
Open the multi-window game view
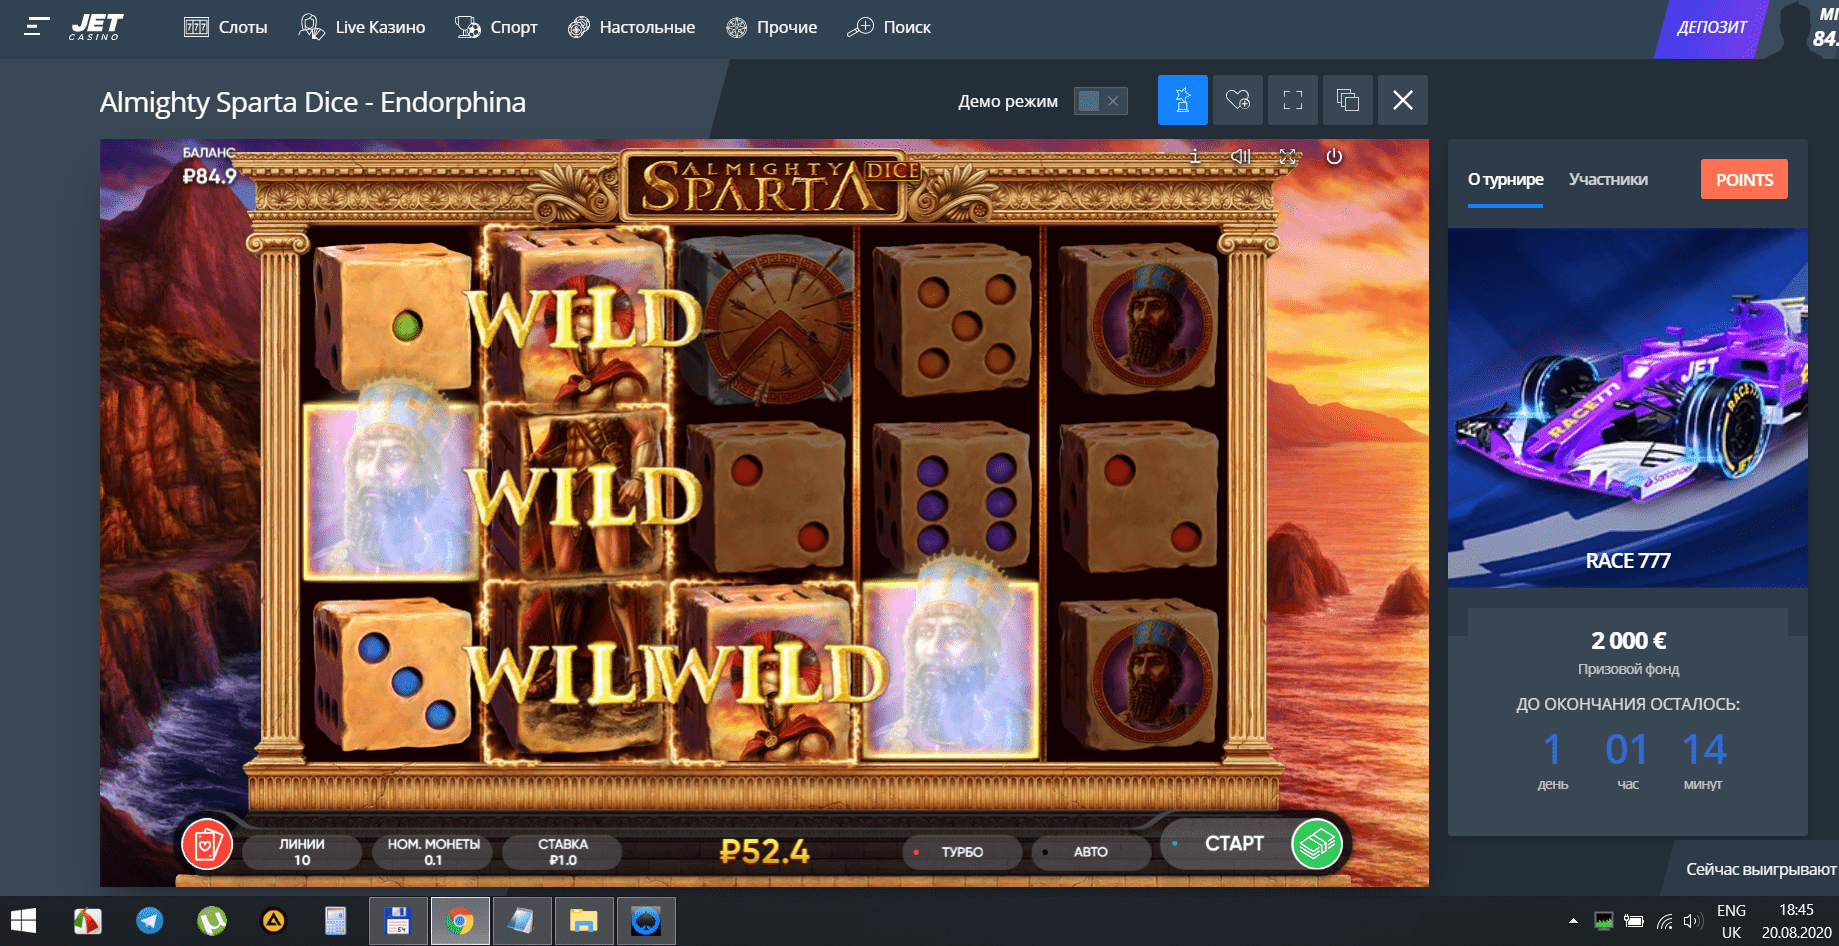click(1348, 100)
